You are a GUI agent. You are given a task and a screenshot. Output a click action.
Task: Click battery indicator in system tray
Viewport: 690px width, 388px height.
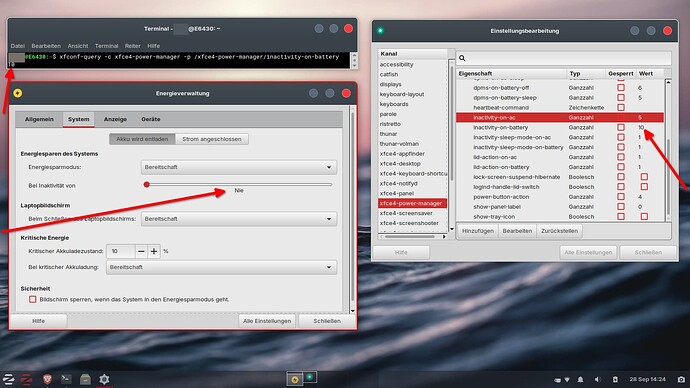pos(615,379)
